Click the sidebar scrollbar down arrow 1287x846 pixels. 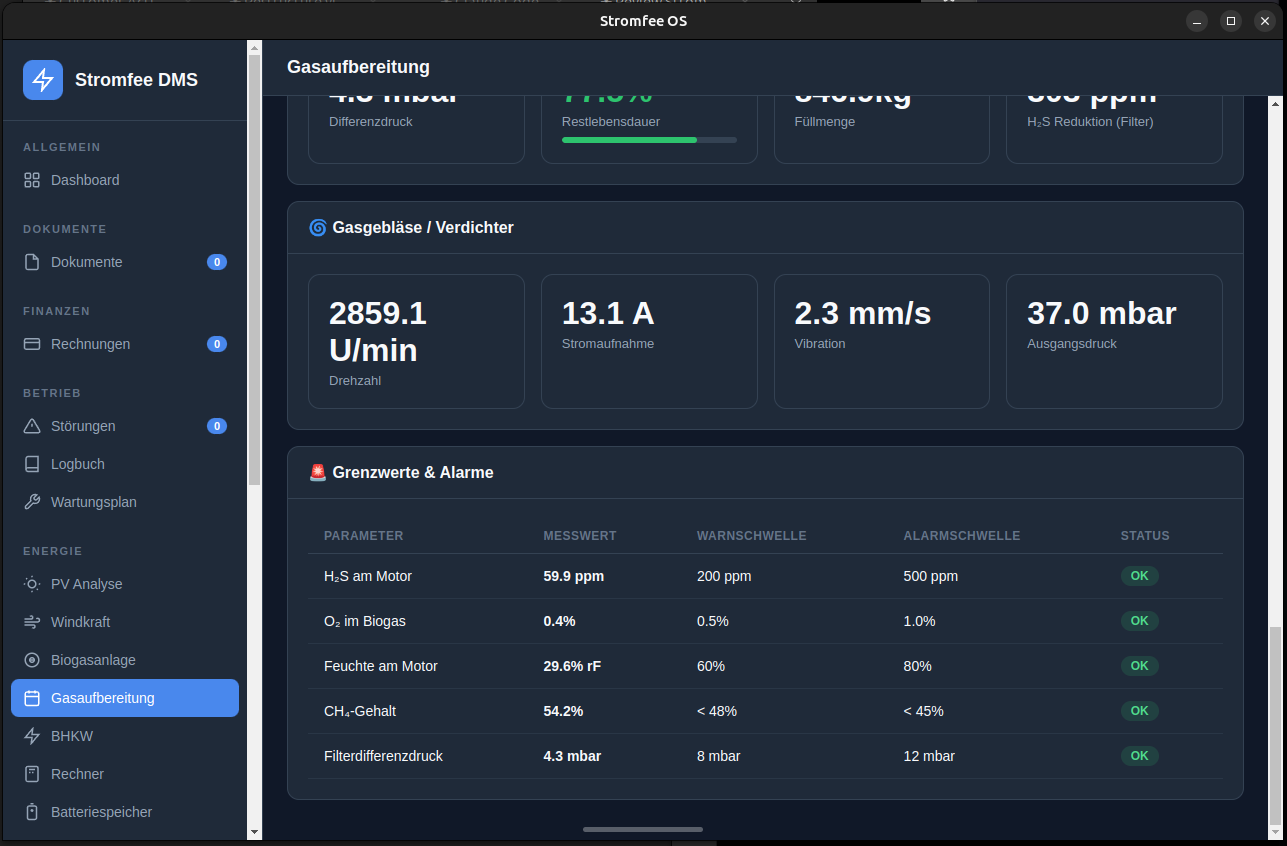point(254,832)
